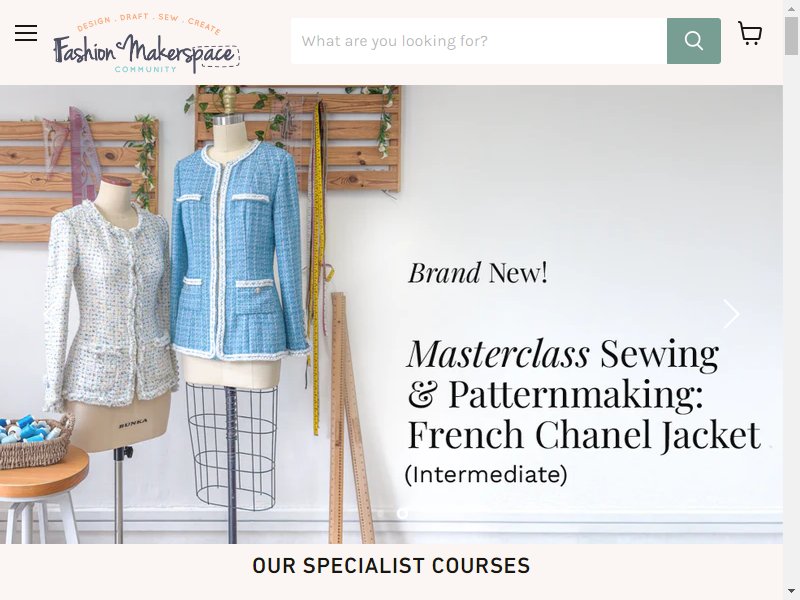Open the shopping cart
Image resolution: width=800 pixels, height=600 pixels.
click(x=749, y=34)
